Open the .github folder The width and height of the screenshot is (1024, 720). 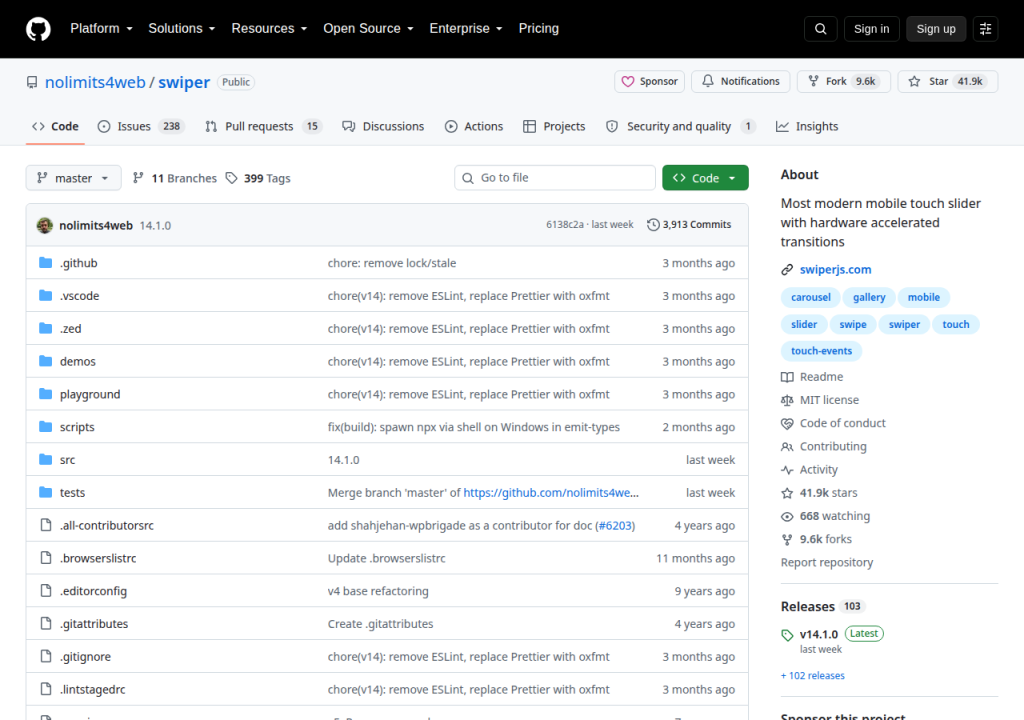tap(78, 263)
